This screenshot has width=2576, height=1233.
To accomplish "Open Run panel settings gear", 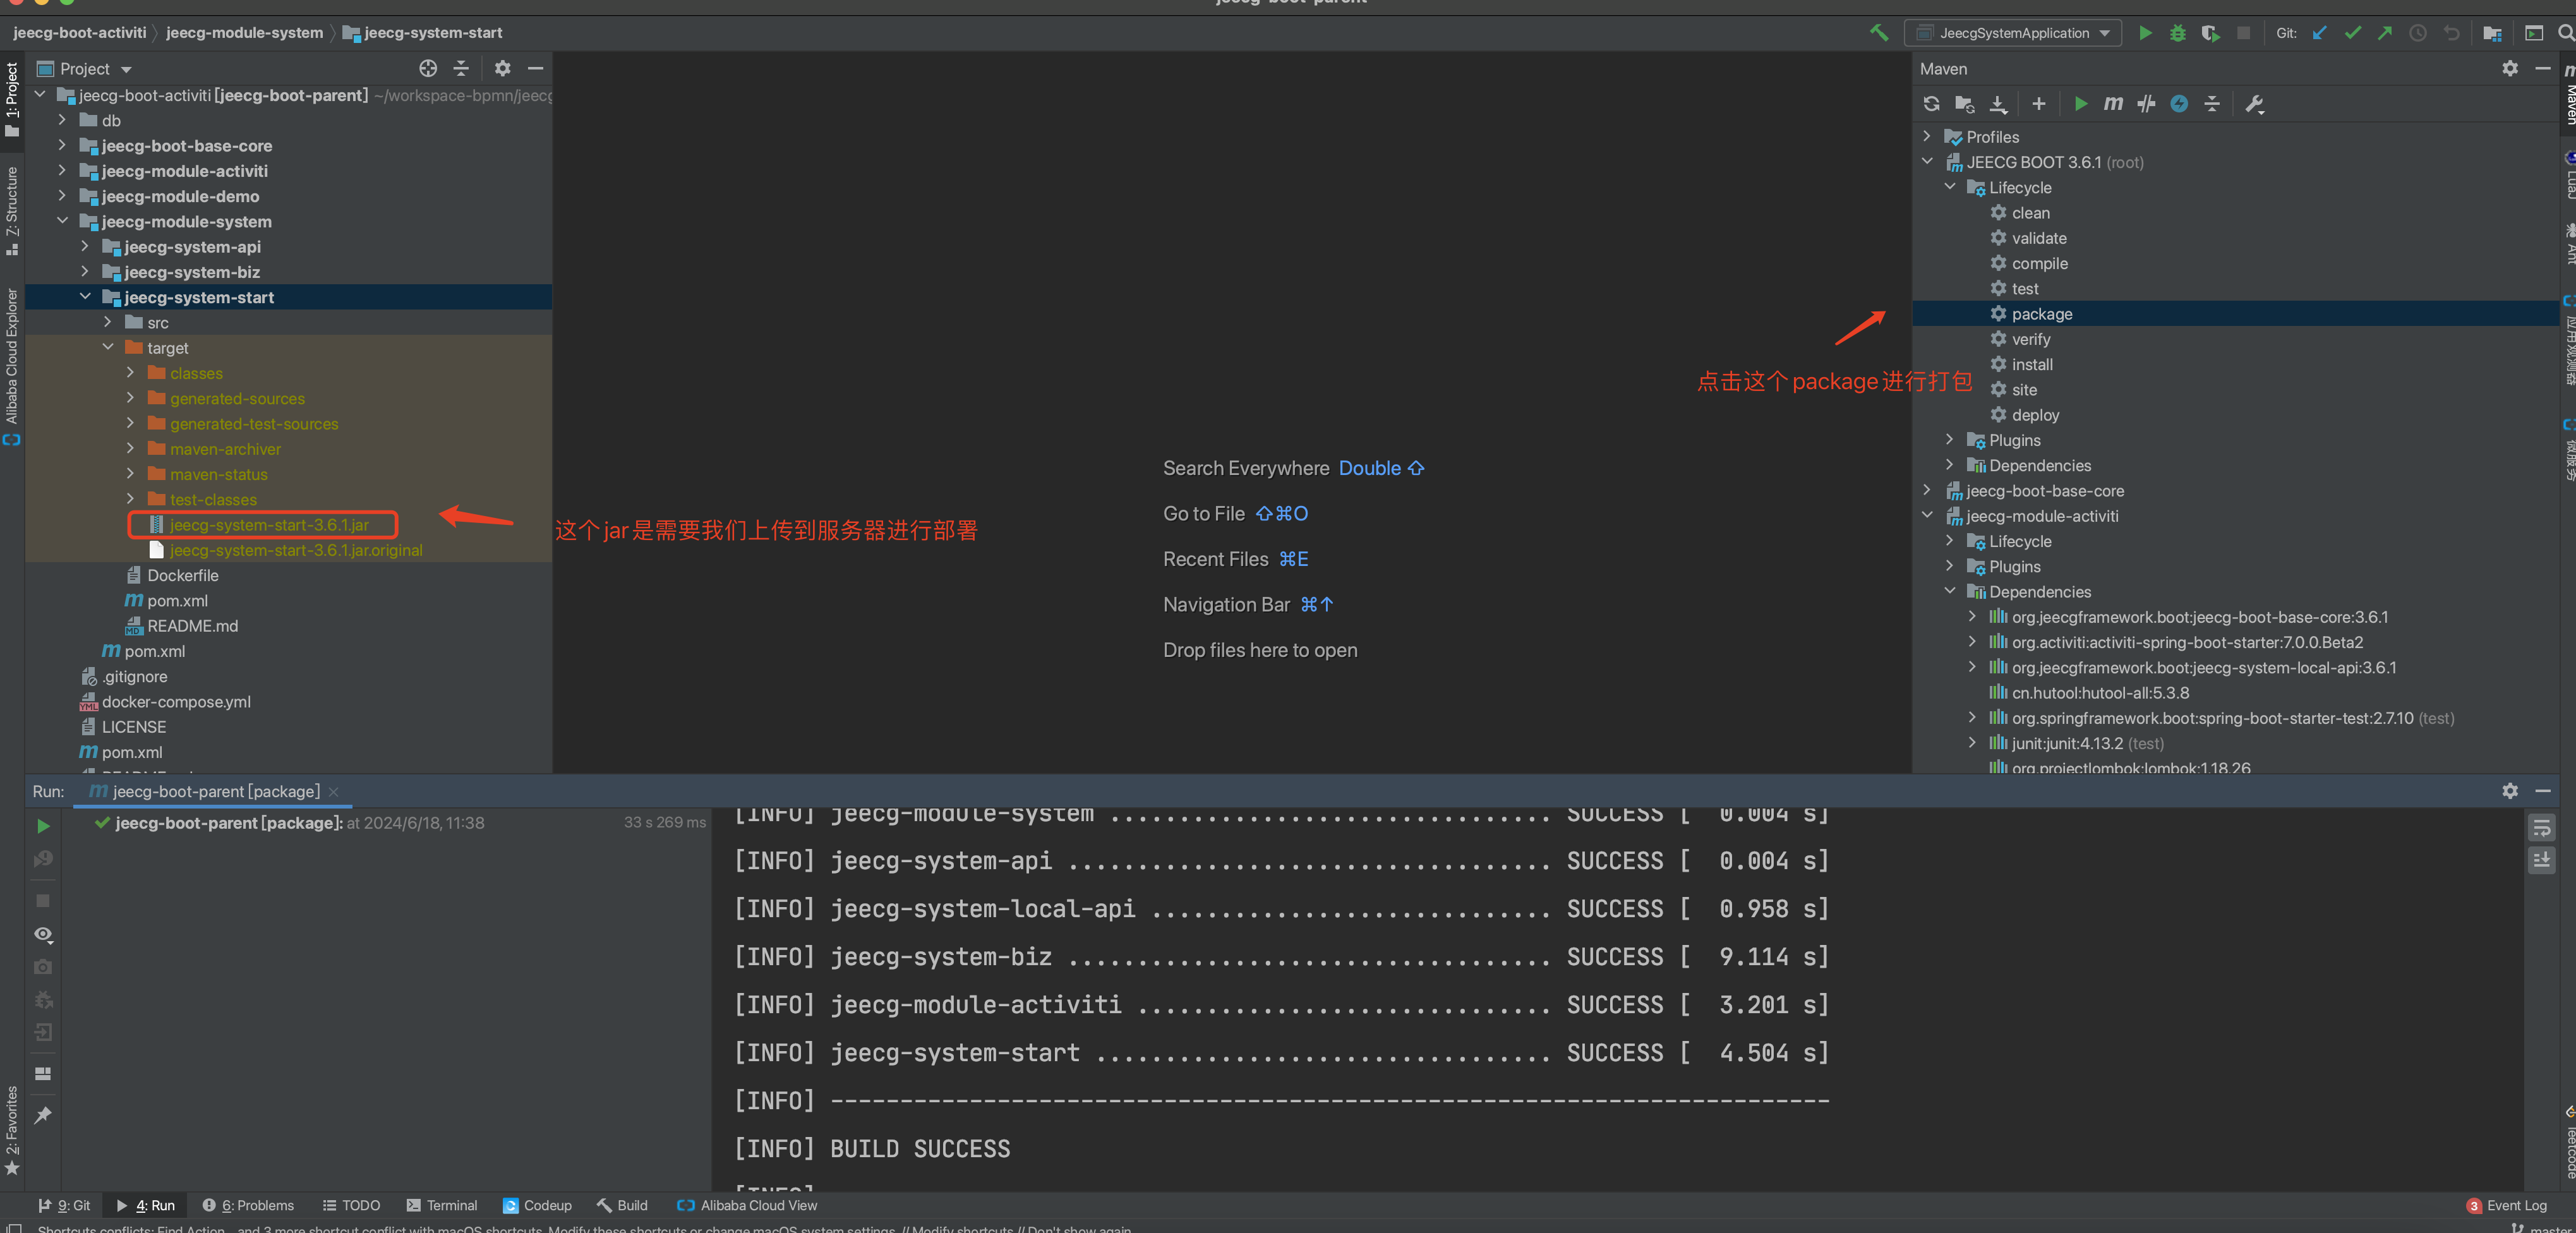I will [2510, 791].
